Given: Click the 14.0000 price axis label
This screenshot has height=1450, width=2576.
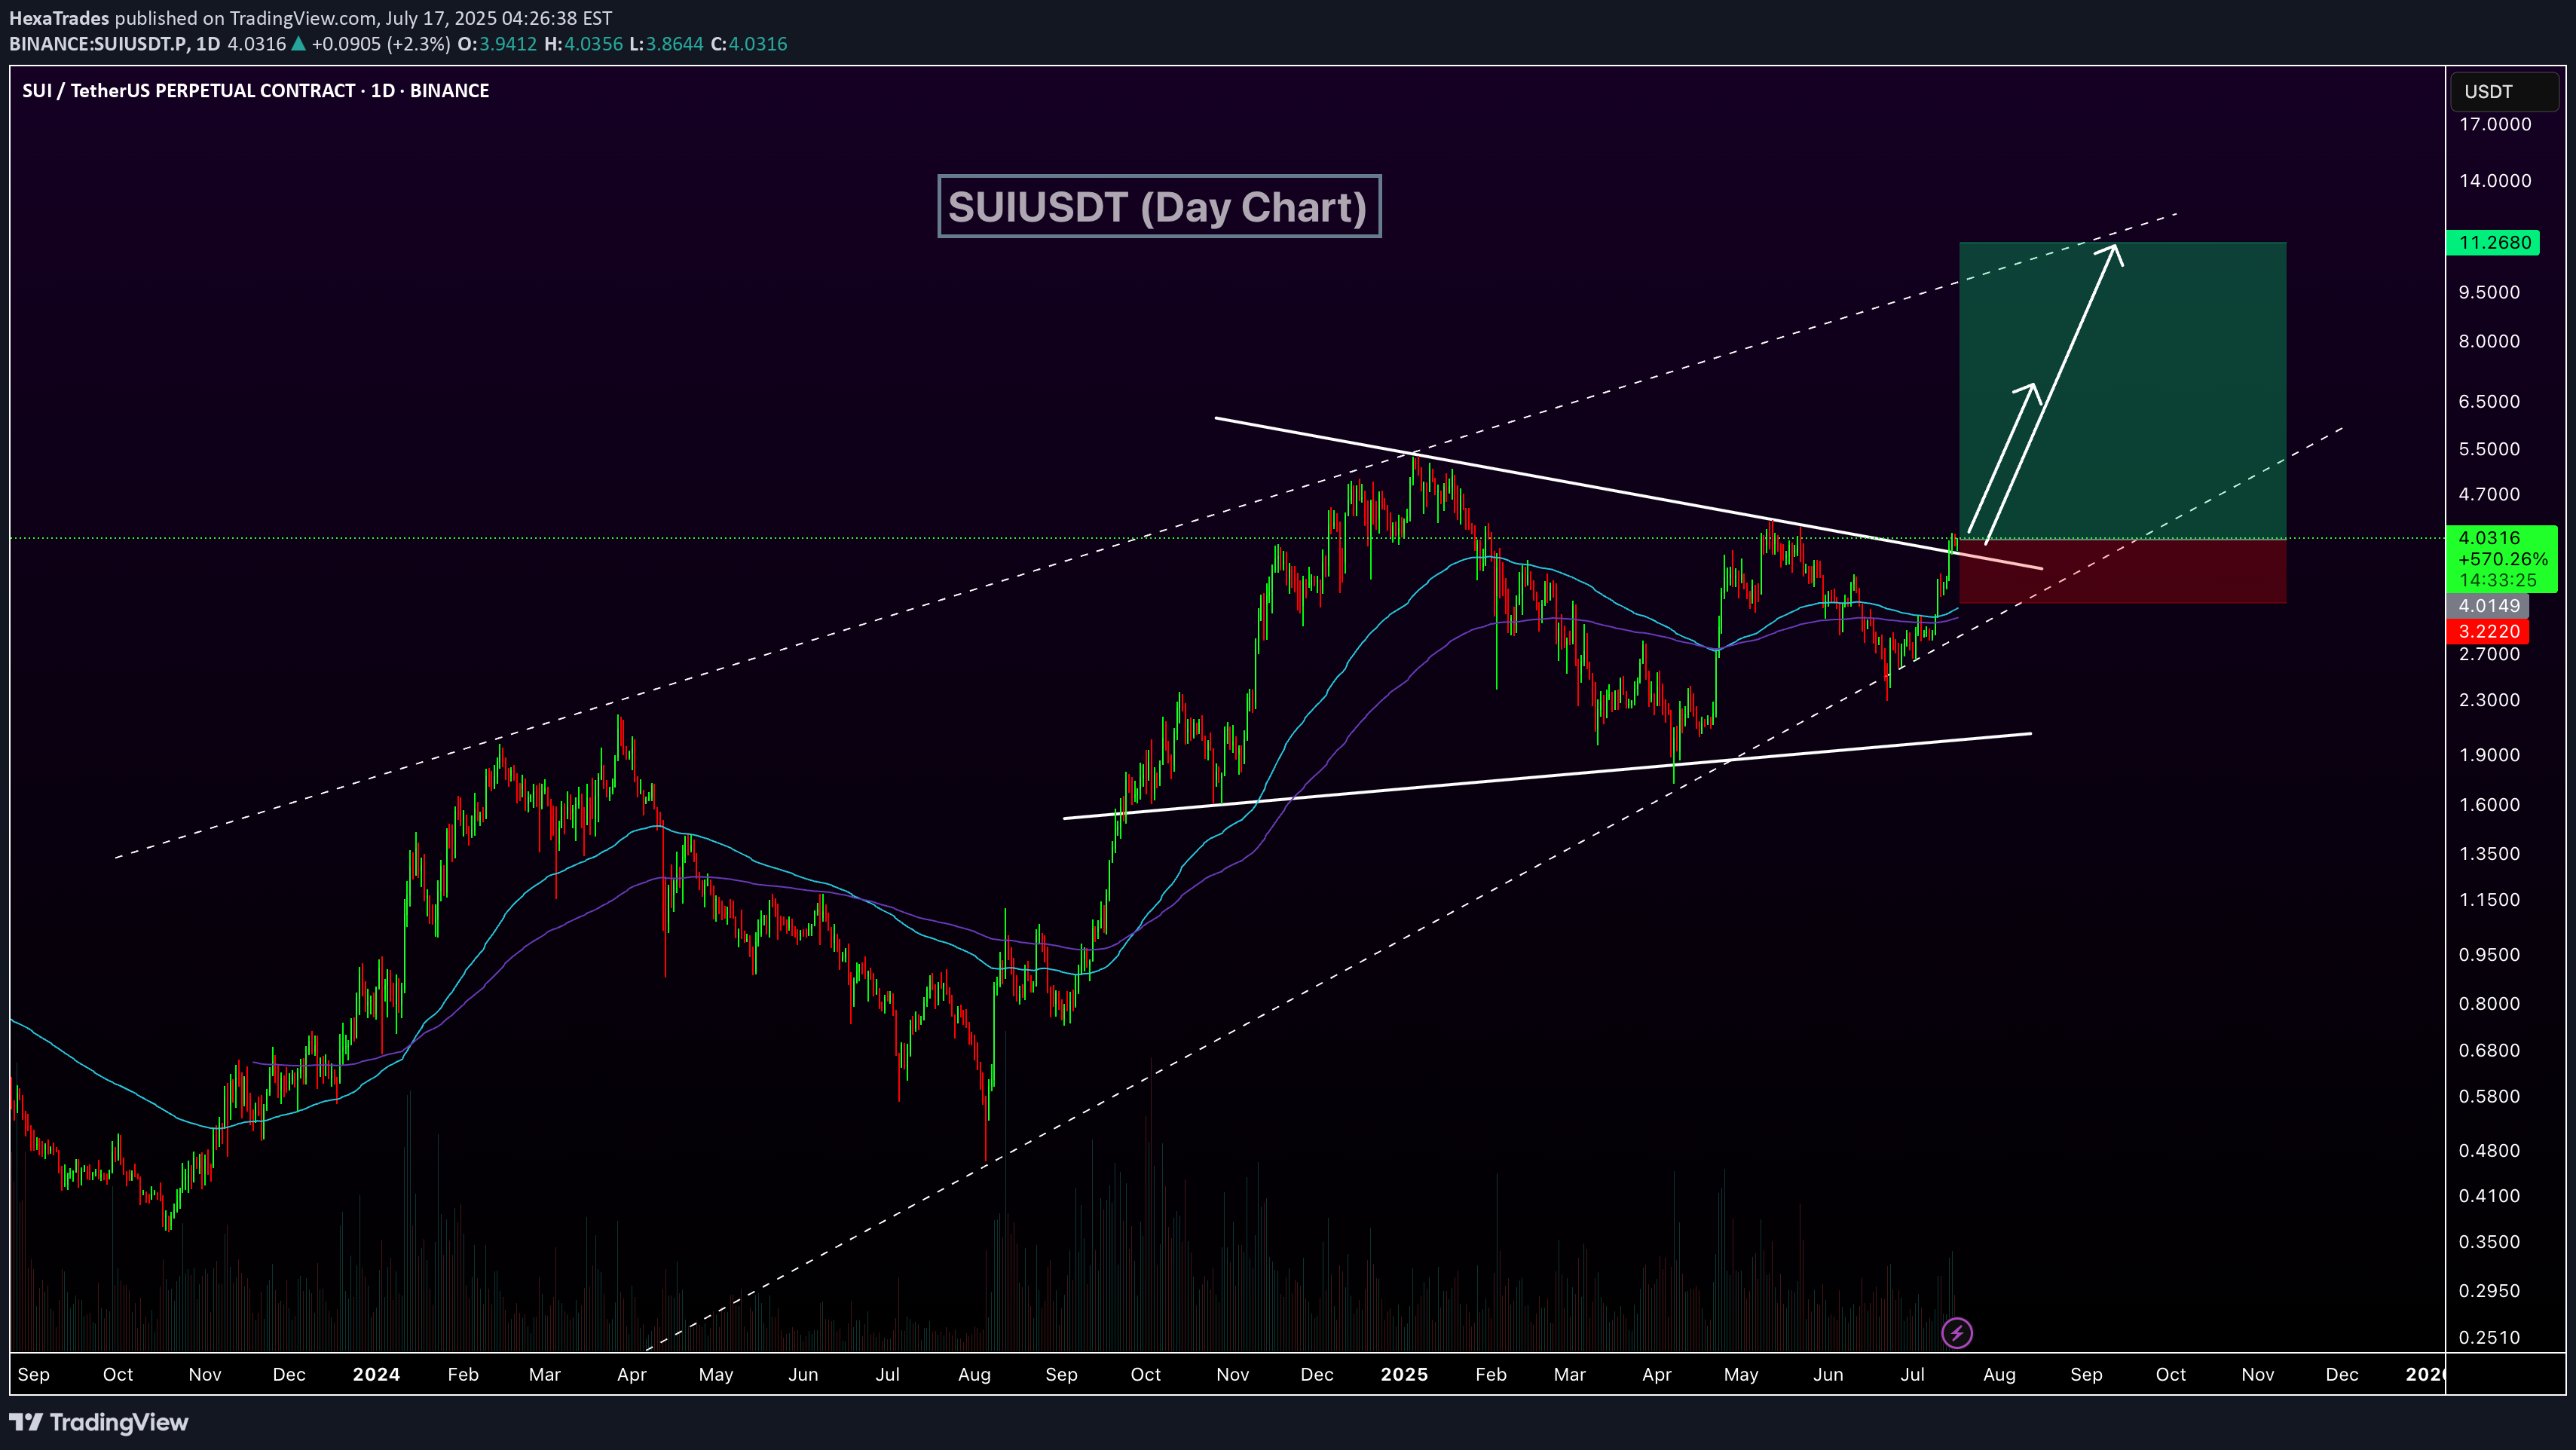Looking at the screenshot, I should pyautogui.click(x=2495, y=181).
